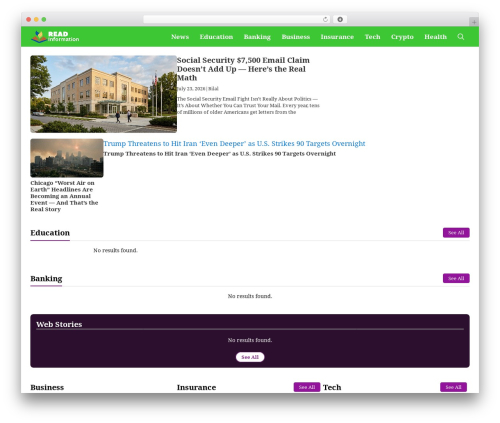Select Business in the navigation bar
Screen dimensions: 500x423
click(296, 37)
